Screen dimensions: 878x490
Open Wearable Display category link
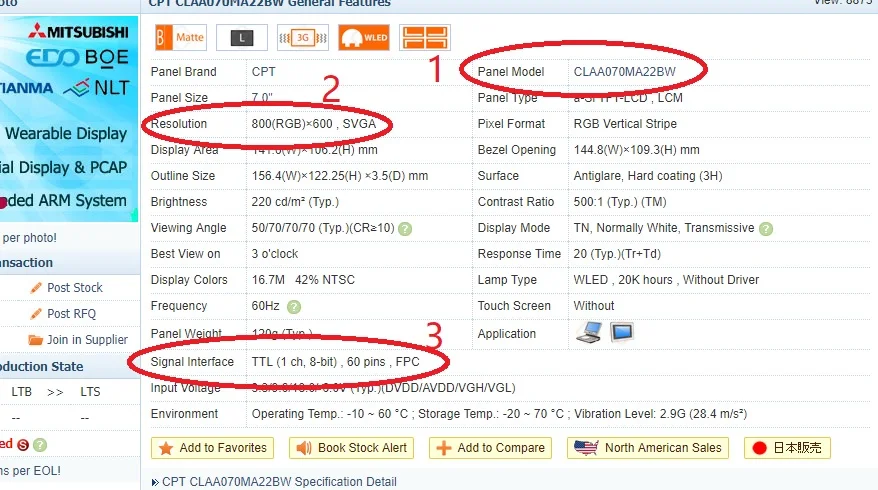(66, 133)
